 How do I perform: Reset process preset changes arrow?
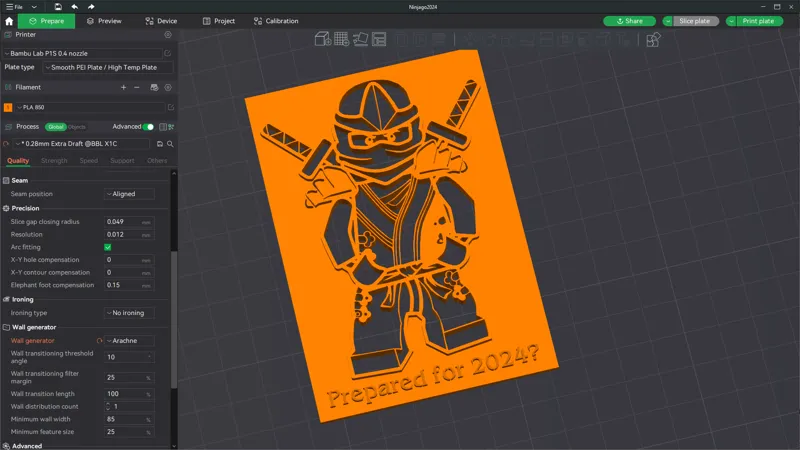[x=6, y=144]
